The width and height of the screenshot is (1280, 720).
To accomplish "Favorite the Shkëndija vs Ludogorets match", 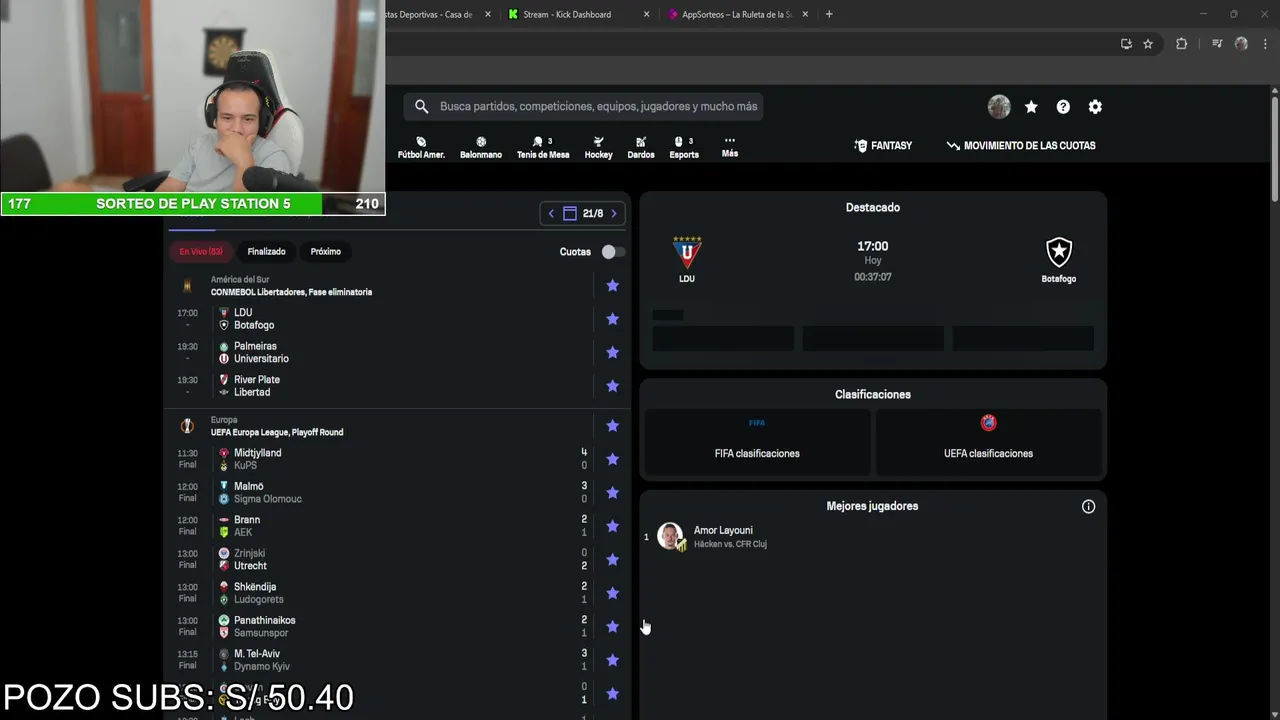I will tap(612, 593).
